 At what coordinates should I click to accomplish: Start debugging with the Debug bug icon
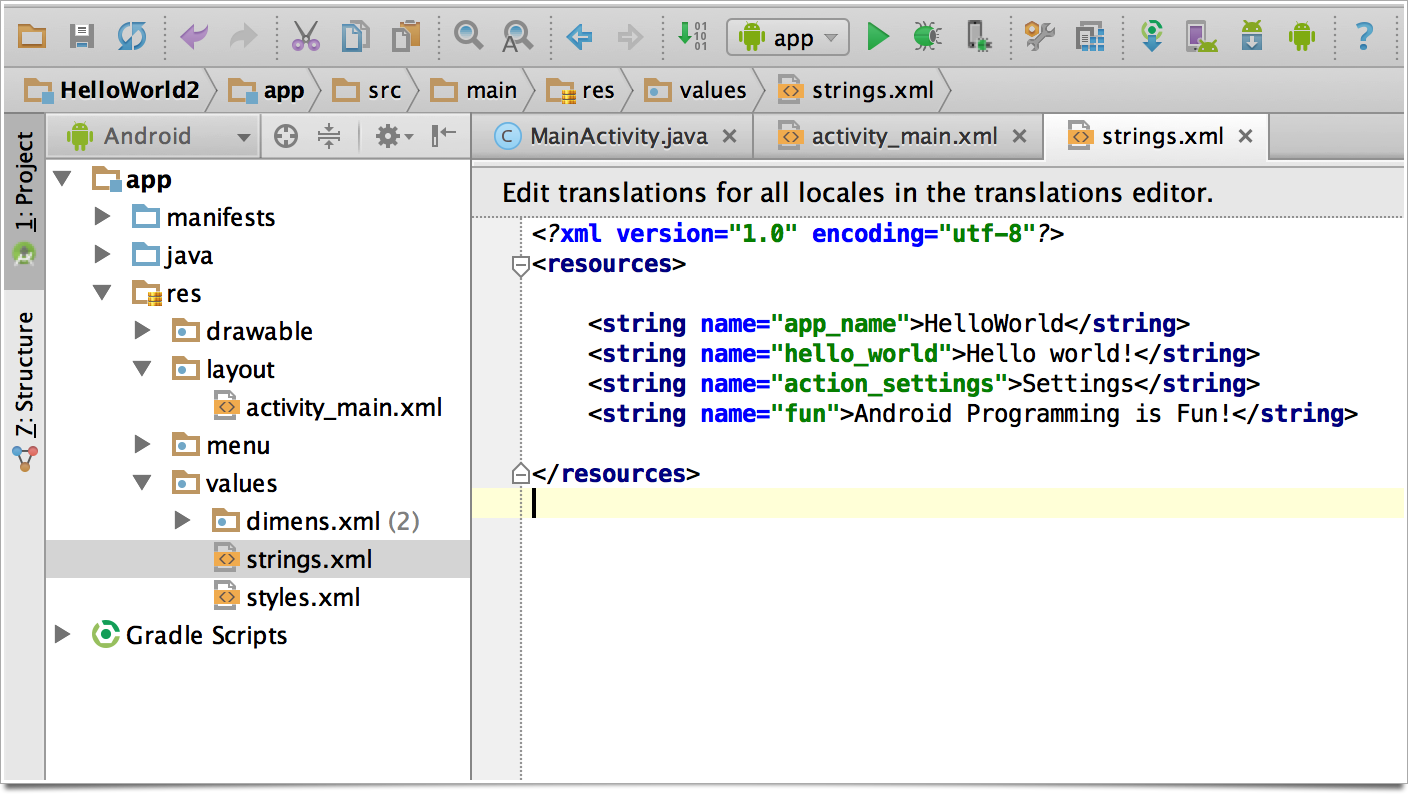(x=927, y=38)
